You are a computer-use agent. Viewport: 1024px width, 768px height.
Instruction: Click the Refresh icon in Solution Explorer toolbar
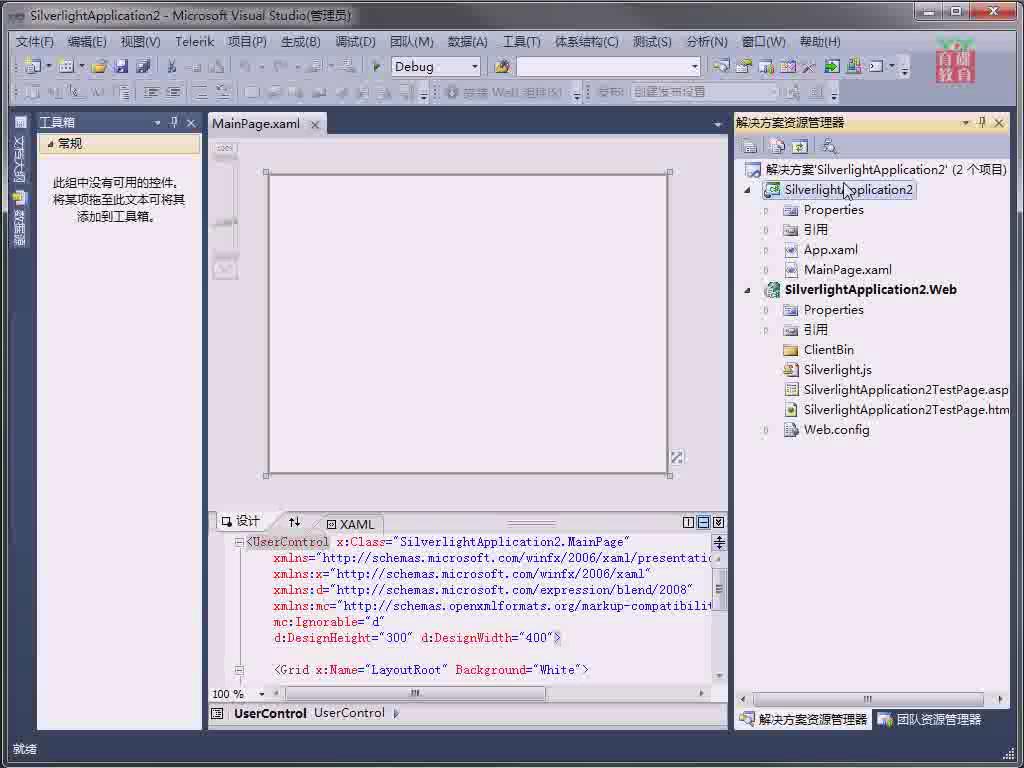801,146
